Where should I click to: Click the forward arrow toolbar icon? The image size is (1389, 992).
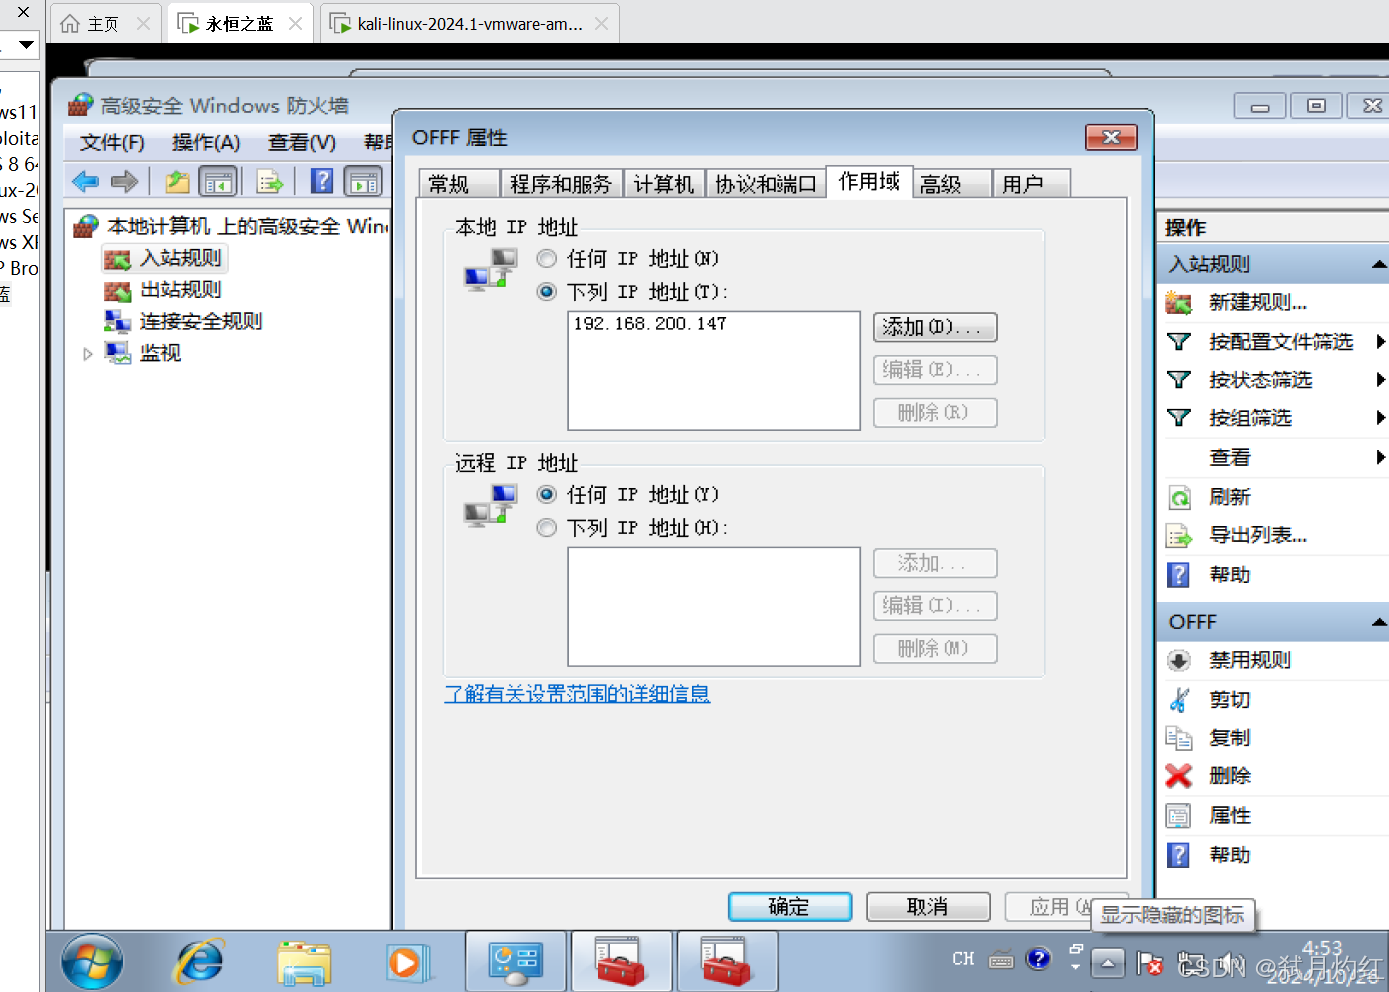[125, 181]
